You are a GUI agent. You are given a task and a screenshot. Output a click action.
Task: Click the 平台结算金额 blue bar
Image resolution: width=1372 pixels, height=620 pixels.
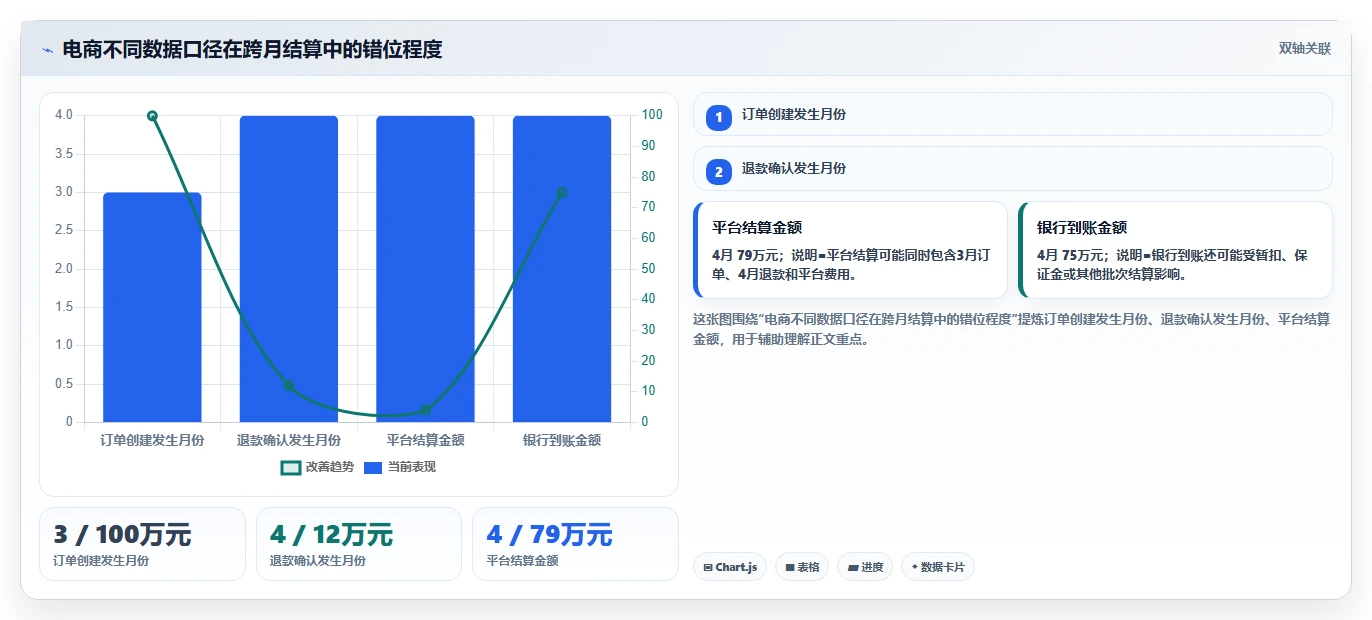[x=425, y=269]
